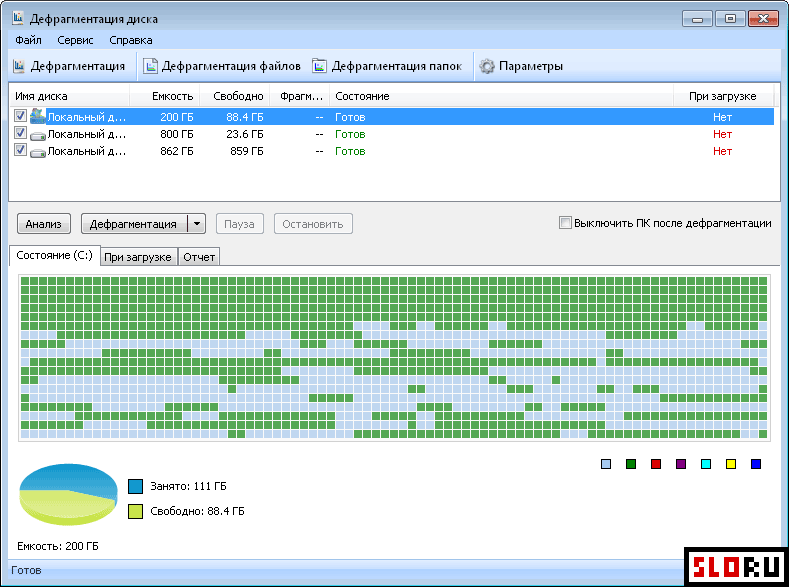The height and width of the screenshot is (587, 789).
Task: Expand the Дефрагментация button dropdown arrow
Action: click(197, 223)
